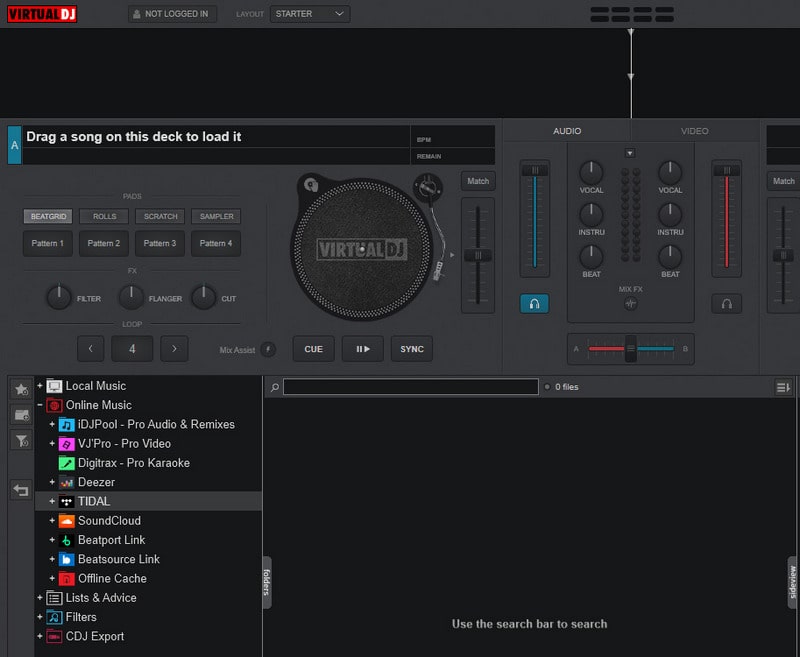Open the browser options icon near 0 files

[783, 388]
